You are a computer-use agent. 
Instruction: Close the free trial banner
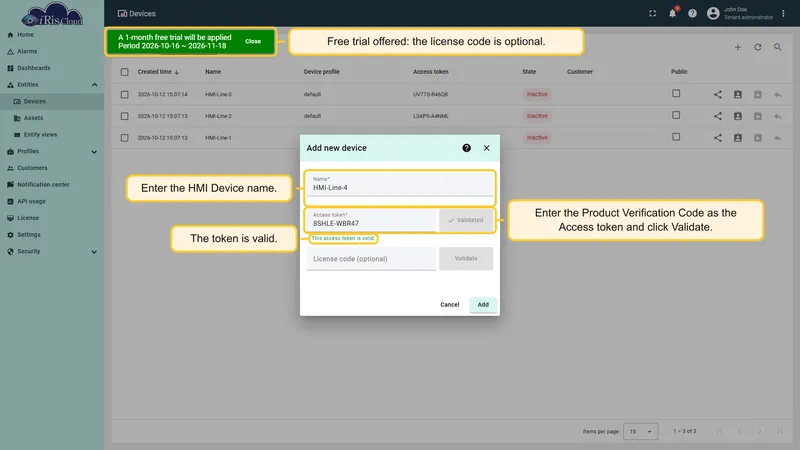tap(253, 41)
